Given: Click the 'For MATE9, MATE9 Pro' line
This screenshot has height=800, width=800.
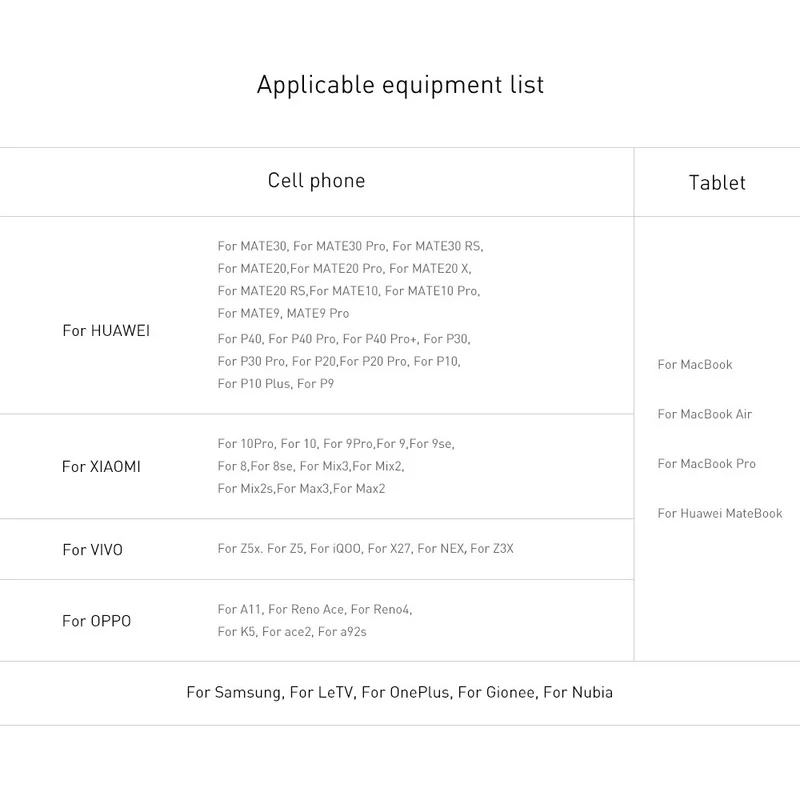Looking at the screenshot, I should click(x=283, y=314).
